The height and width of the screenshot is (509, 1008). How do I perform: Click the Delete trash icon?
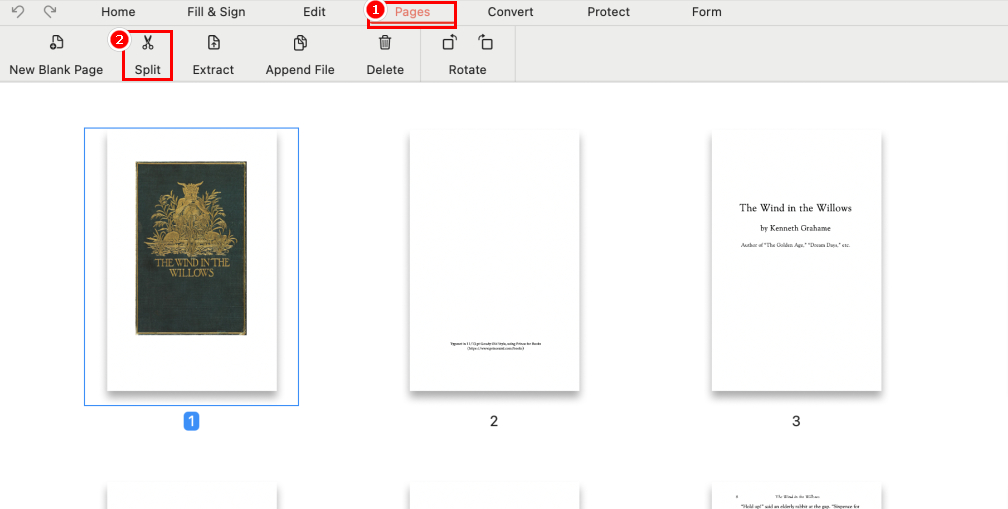coord(385,42)
